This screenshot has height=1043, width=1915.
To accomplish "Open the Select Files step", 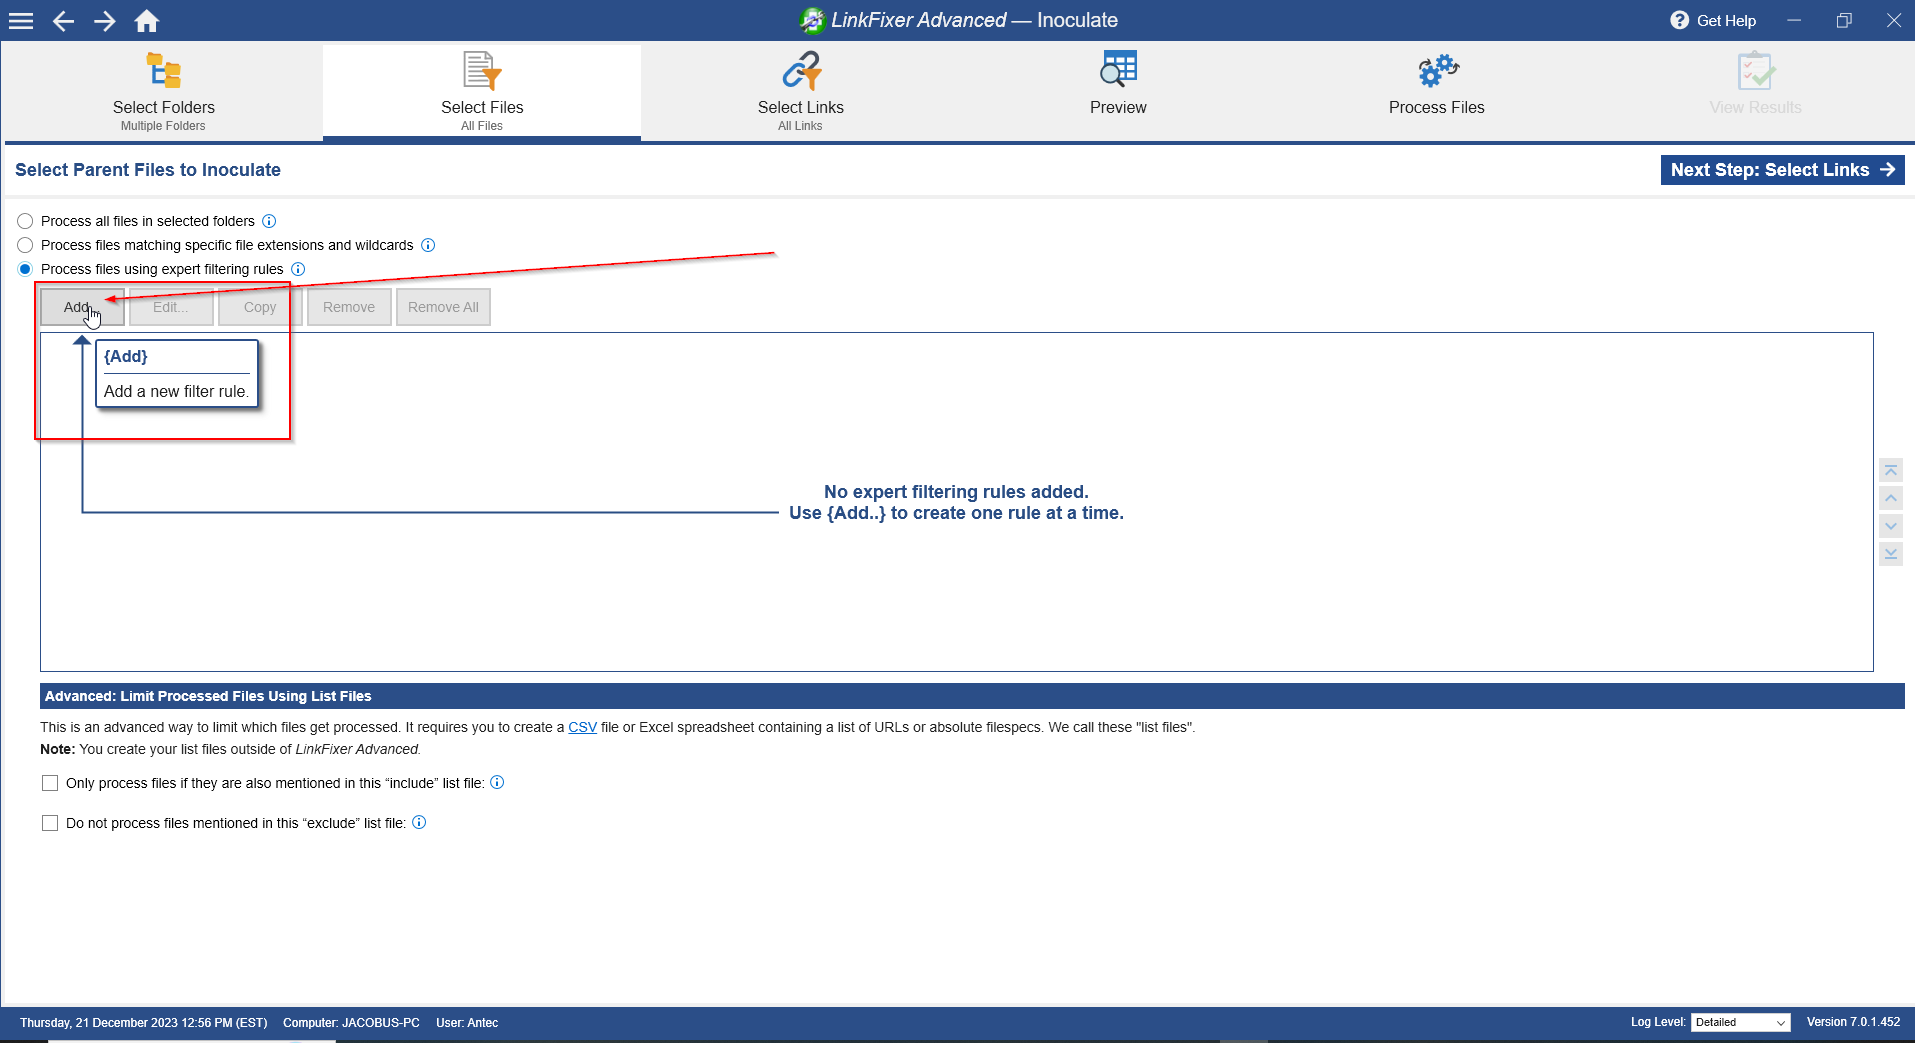I will 482,92.
